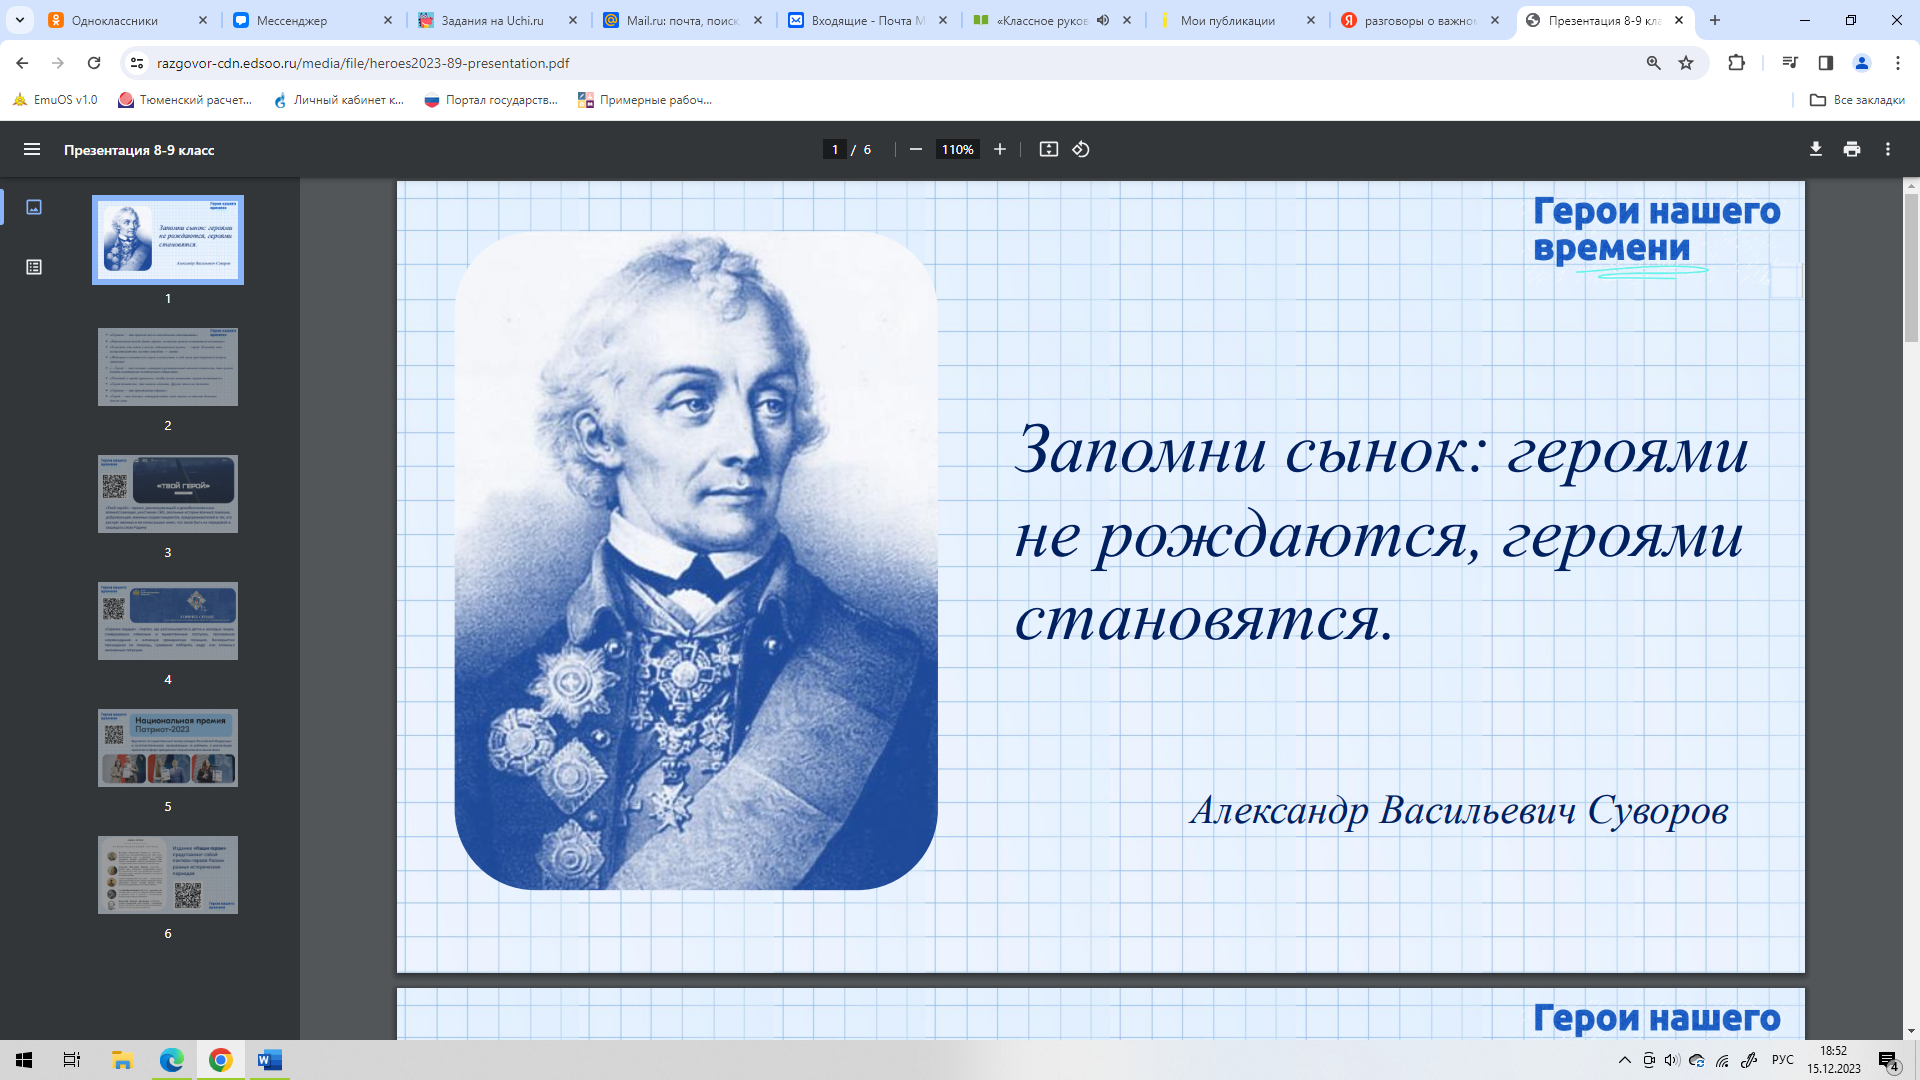
Task: Zoom in with the plus button
Action: 999,149
